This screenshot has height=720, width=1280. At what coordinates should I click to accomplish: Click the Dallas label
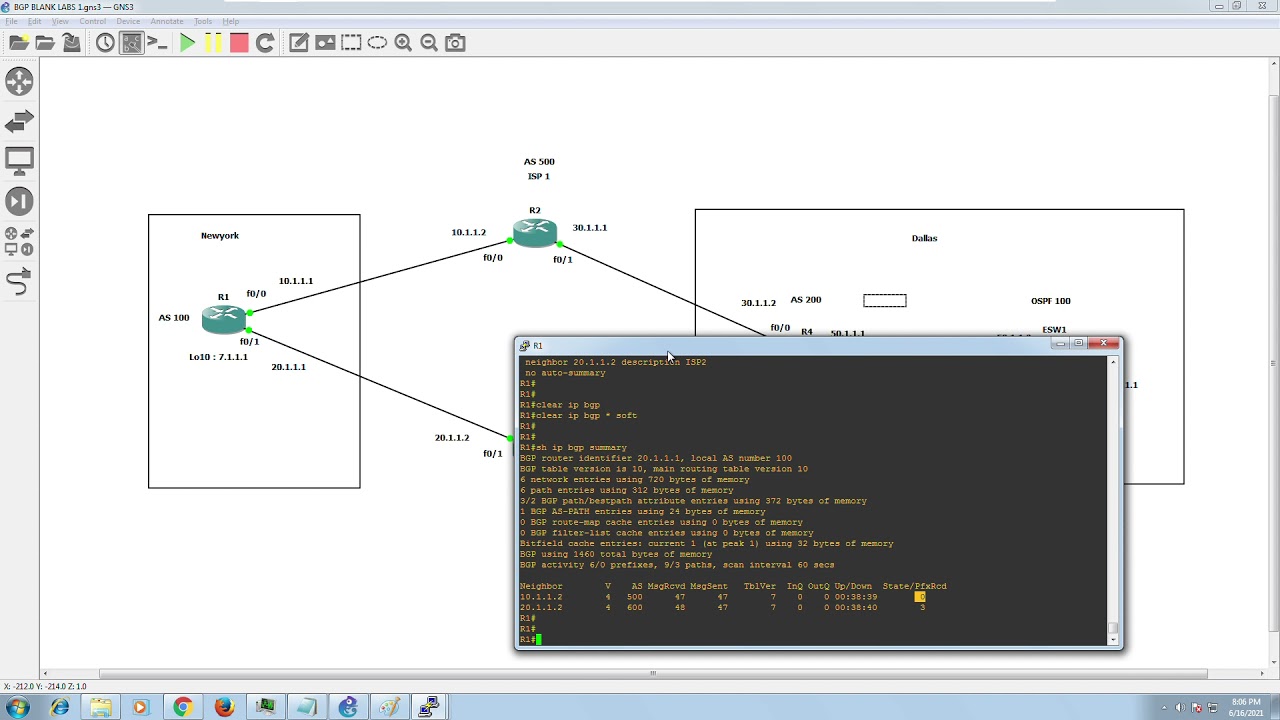[x=924, y=238]
